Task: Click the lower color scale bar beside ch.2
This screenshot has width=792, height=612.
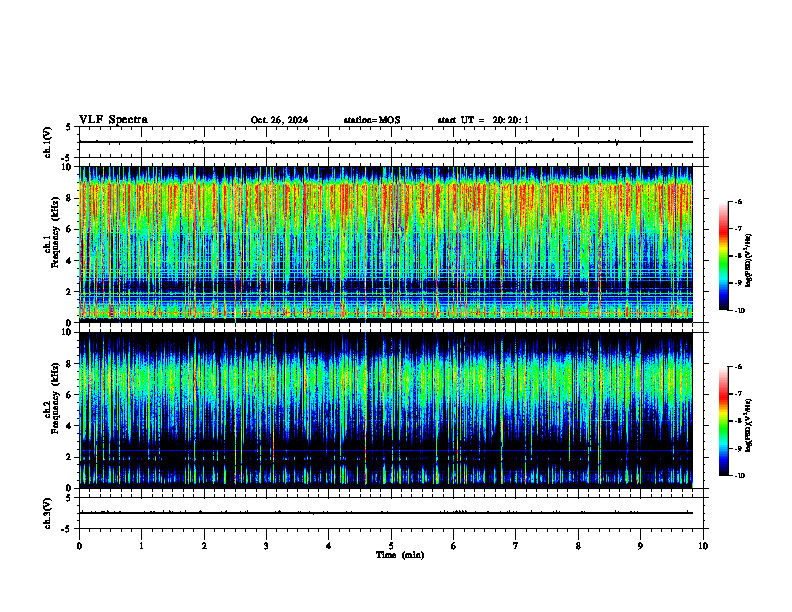Action: (x=723, y=421)
